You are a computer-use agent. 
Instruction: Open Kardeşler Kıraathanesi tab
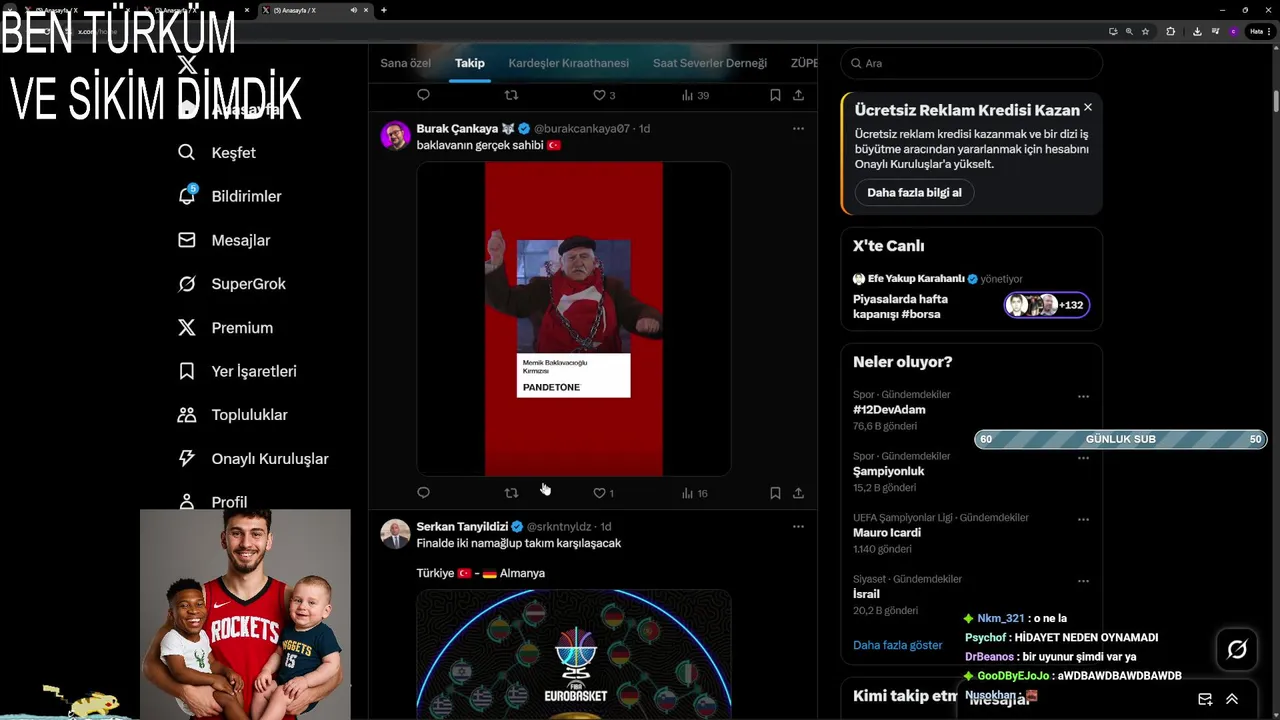tap(569, 63)
